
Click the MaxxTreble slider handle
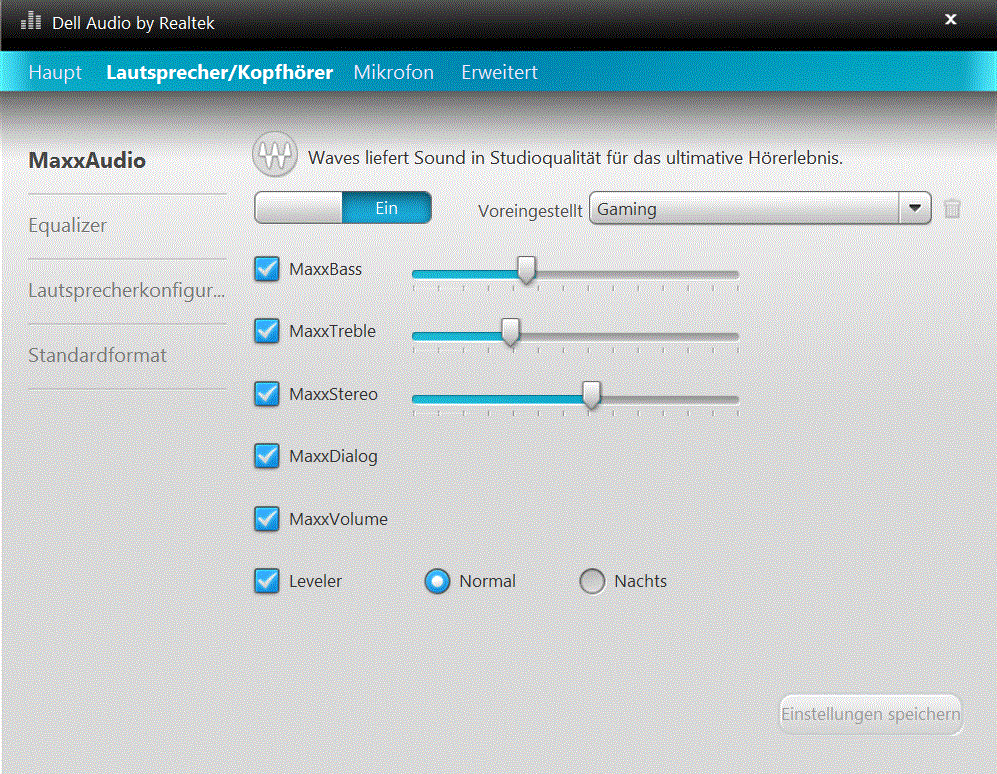(x=510, y=332)
